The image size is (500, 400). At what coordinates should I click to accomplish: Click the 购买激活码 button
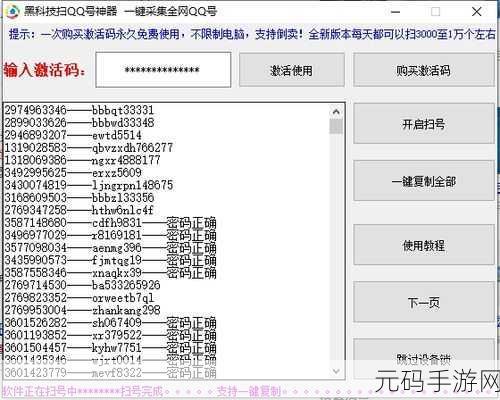pos(423,70)
